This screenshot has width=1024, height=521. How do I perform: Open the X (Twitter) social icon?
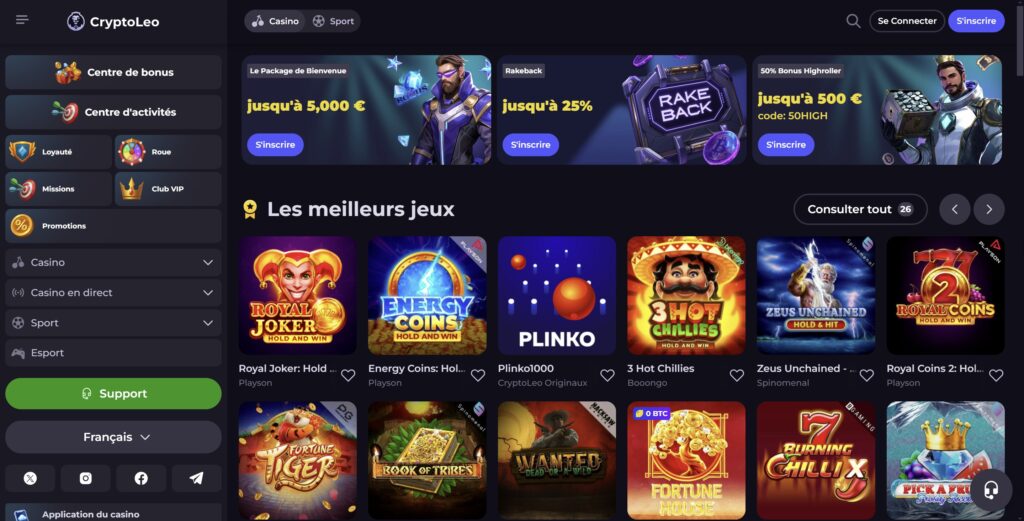pyautogui.click(x=30, y=478)
